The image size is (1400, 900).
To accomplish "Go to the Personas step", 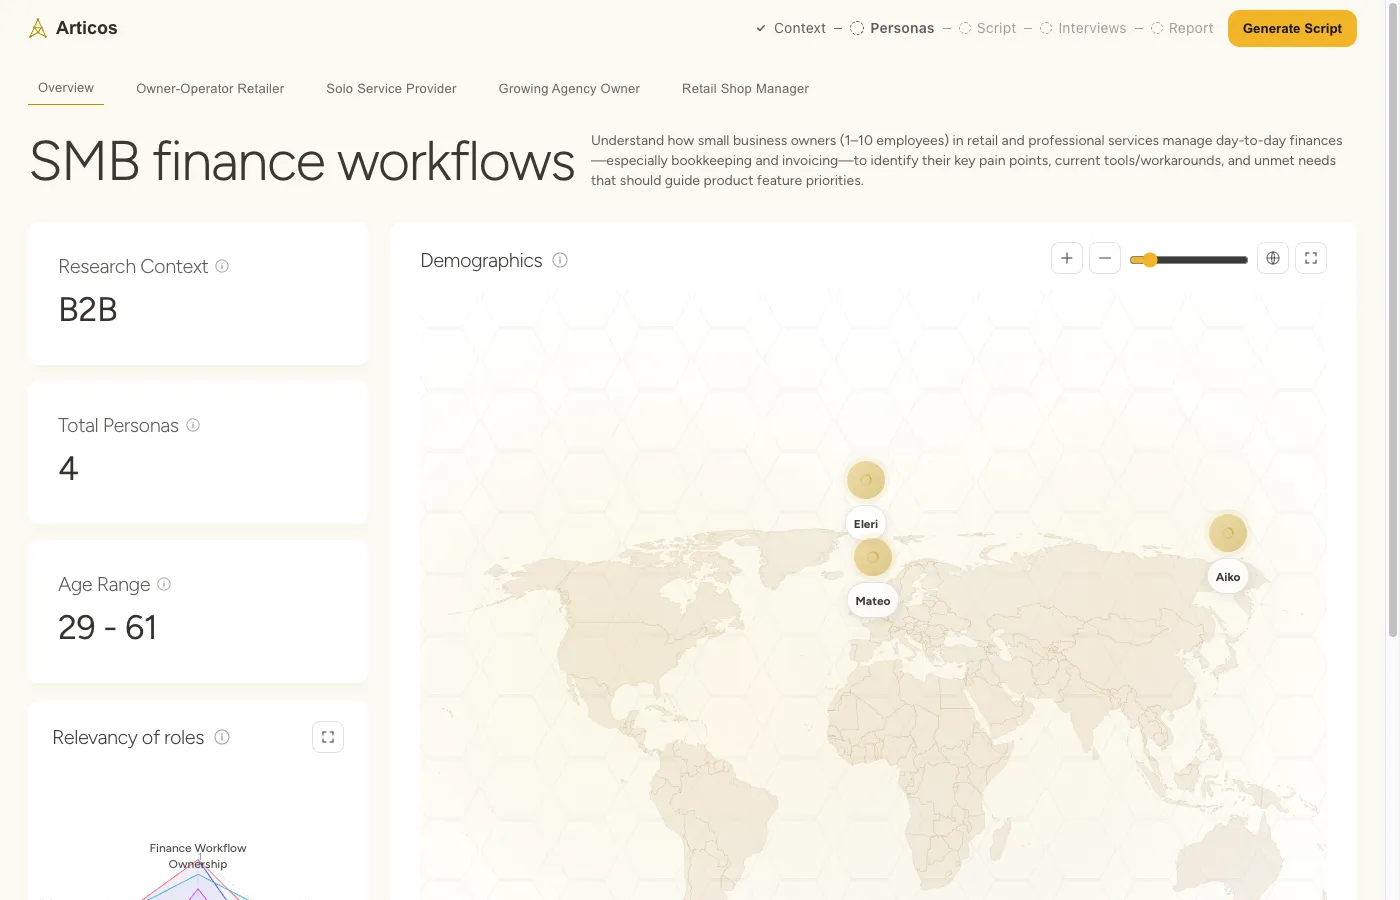I will pos(892,28).
